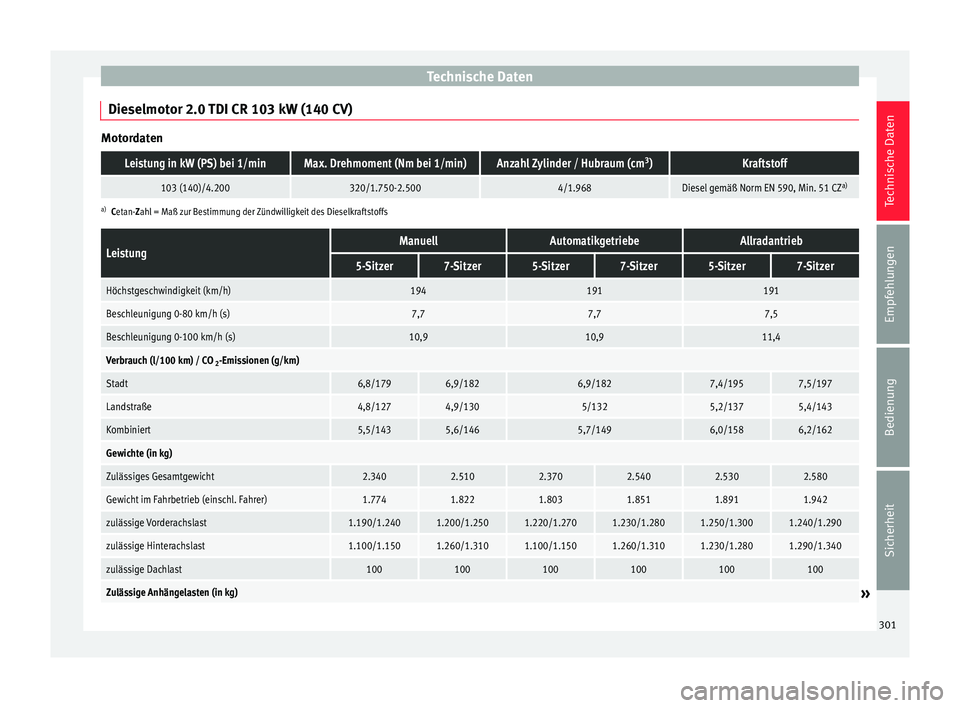Image resolution: width=960 pixels, height=708 pixels.
Task: Select the value 11,4
Action: (771, 337)
